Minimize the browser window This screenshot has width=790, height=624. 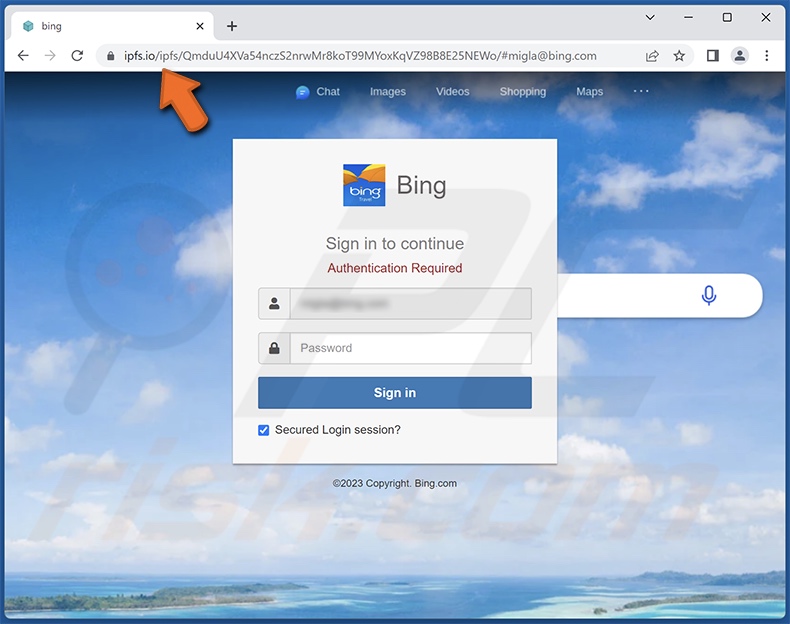[688, 18]
